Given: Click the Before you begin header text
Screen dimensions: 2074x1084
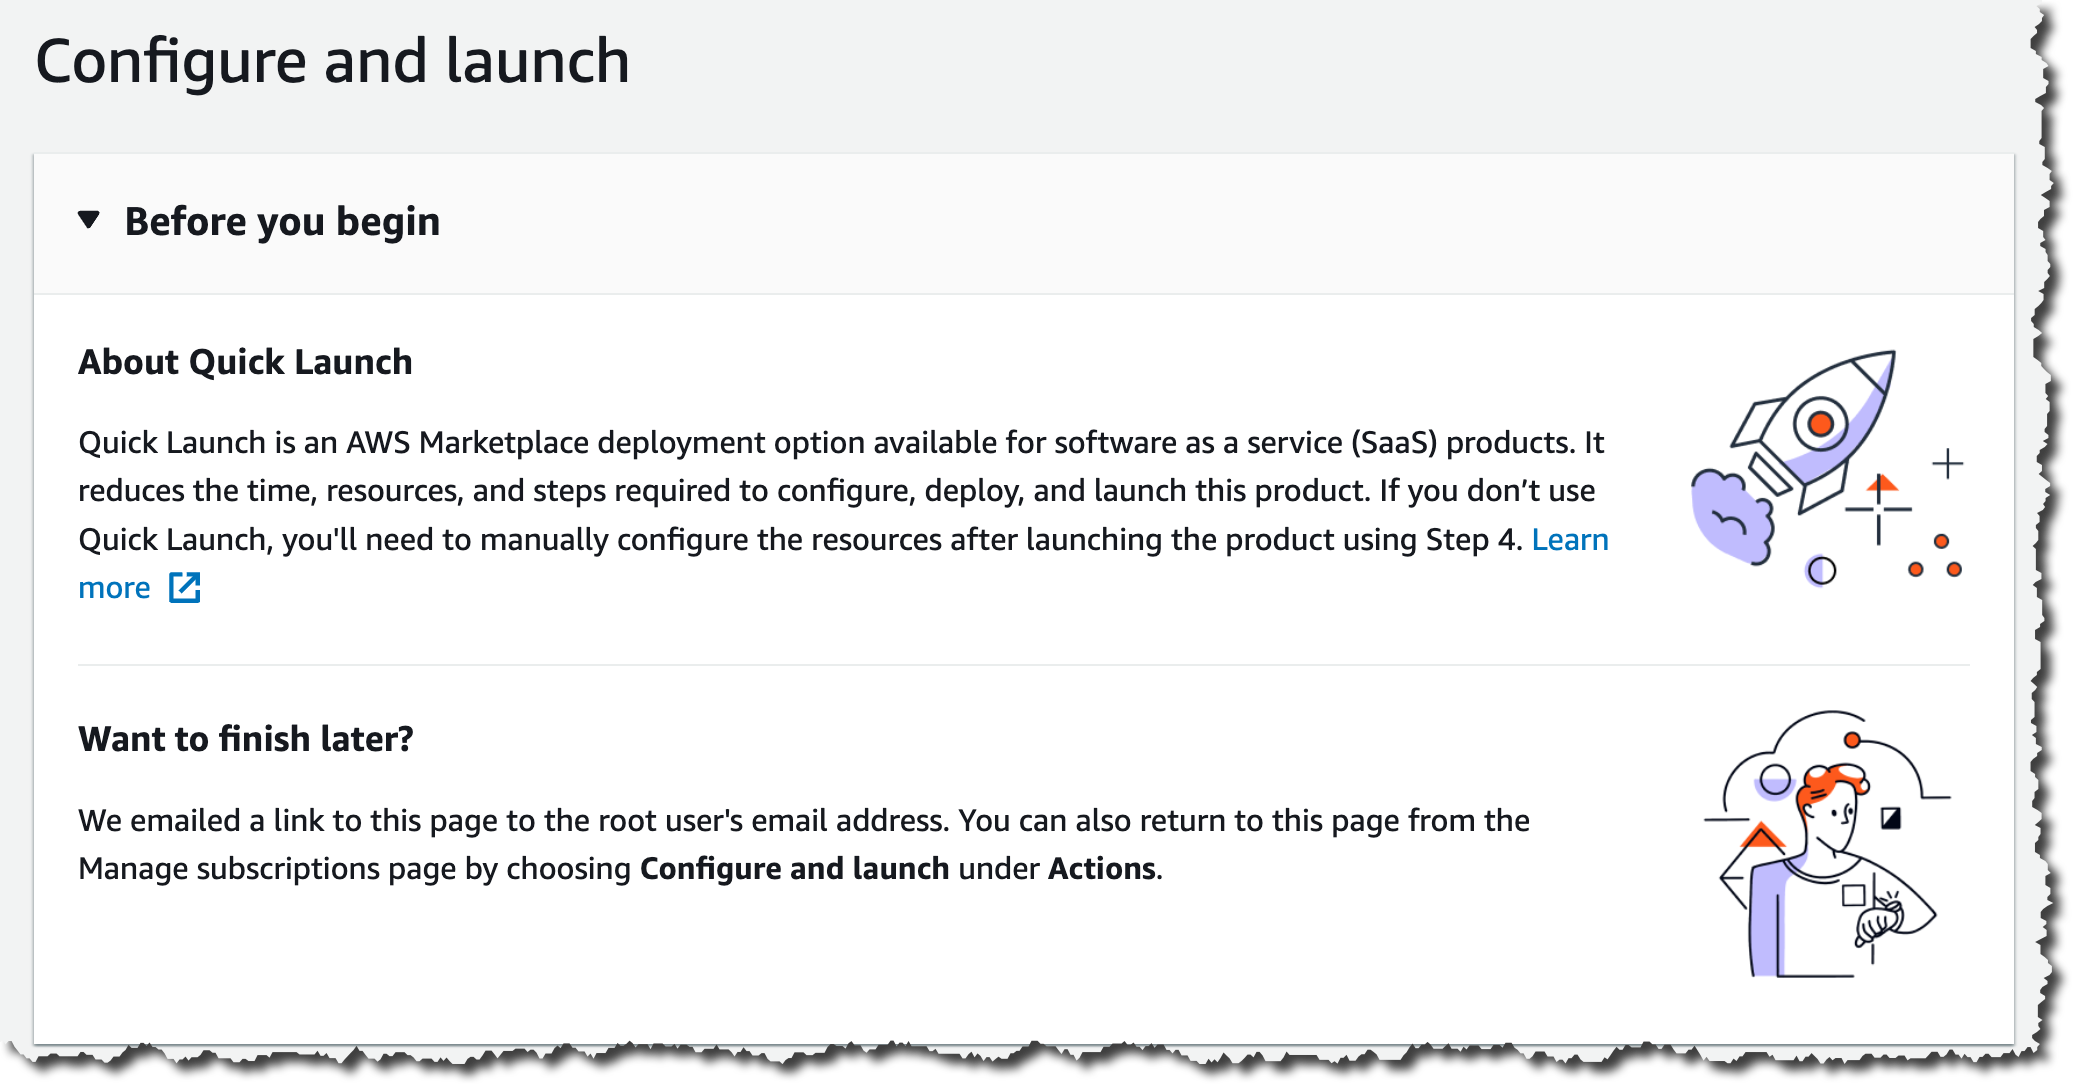Looking at the screenshot, I should pyautogui.click(x=282, y=221).
